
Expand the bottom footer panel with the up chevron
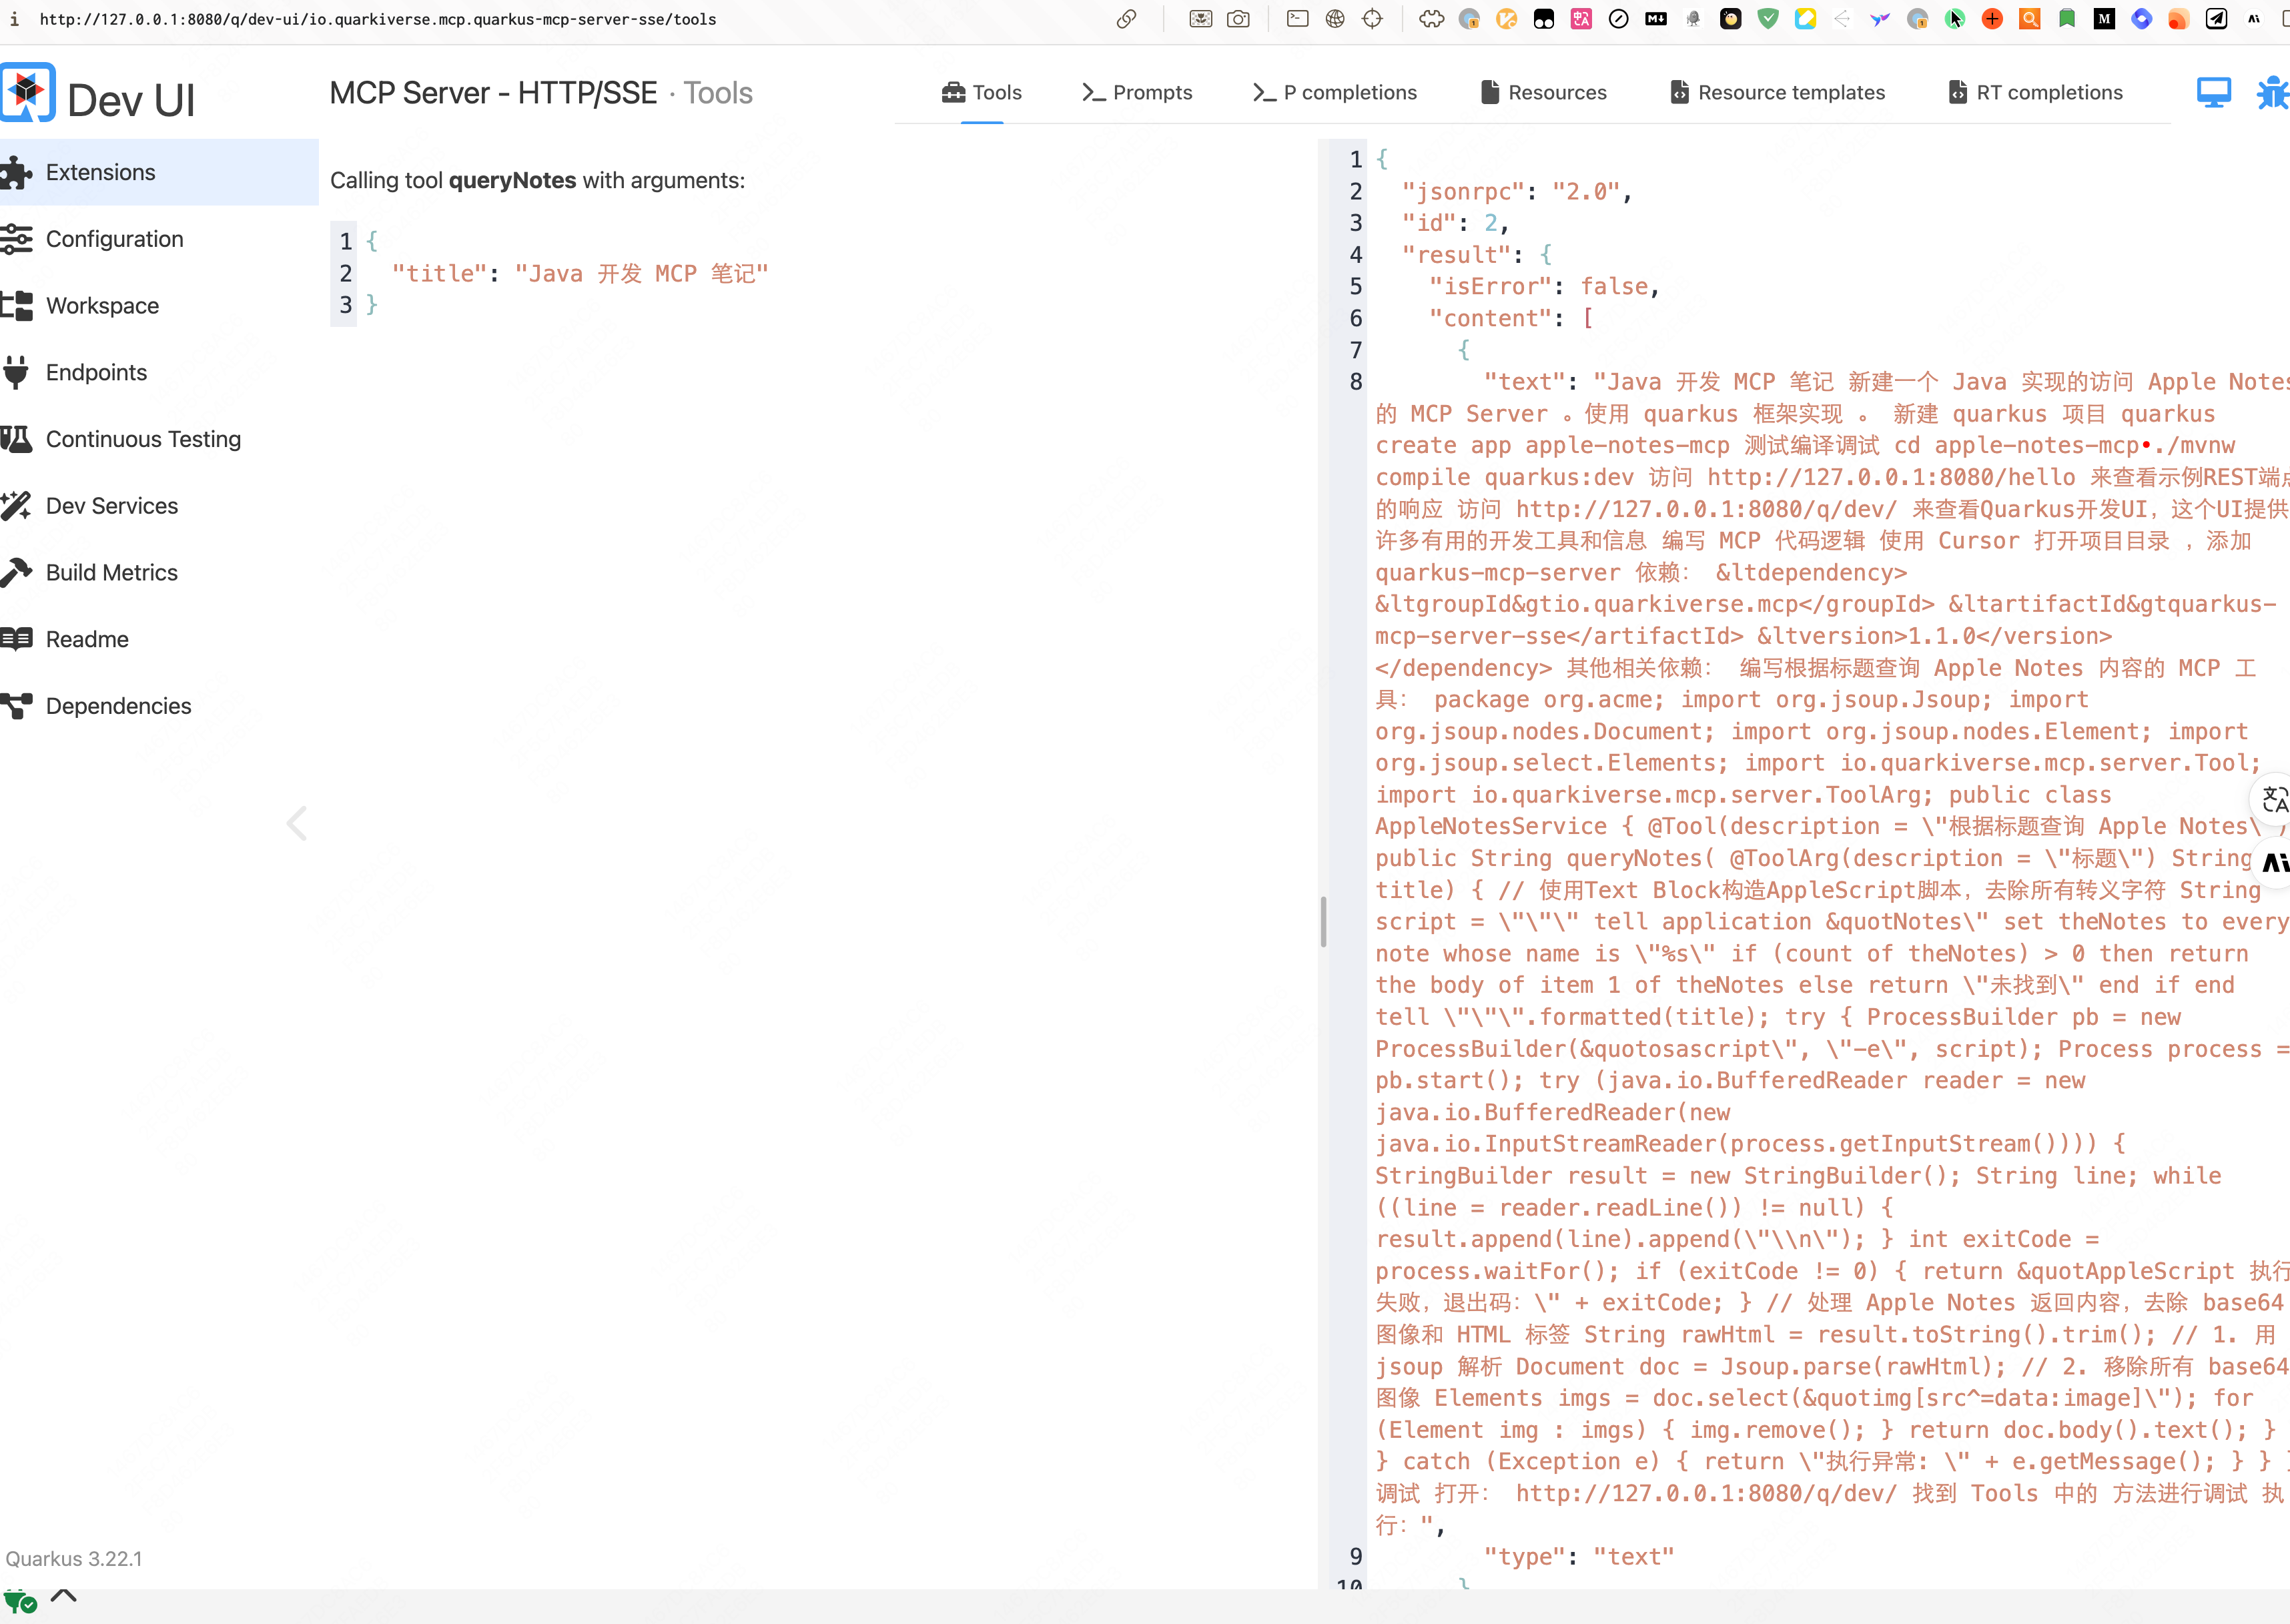click(x=63, y=1595)
